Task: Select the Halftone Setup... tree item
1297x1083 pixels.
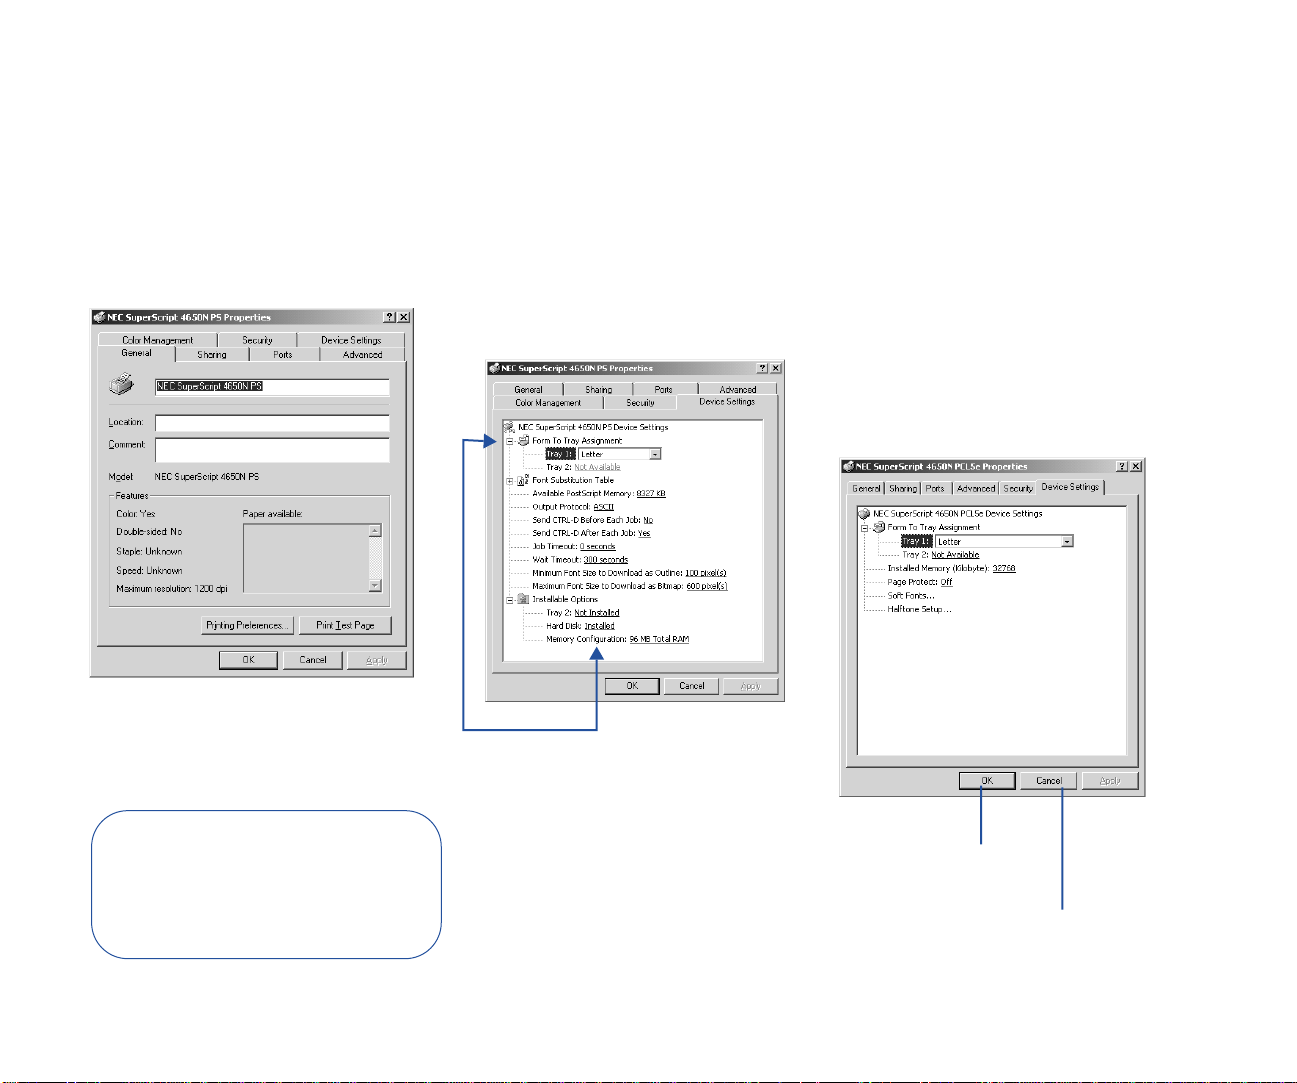Action: point(919,609)
